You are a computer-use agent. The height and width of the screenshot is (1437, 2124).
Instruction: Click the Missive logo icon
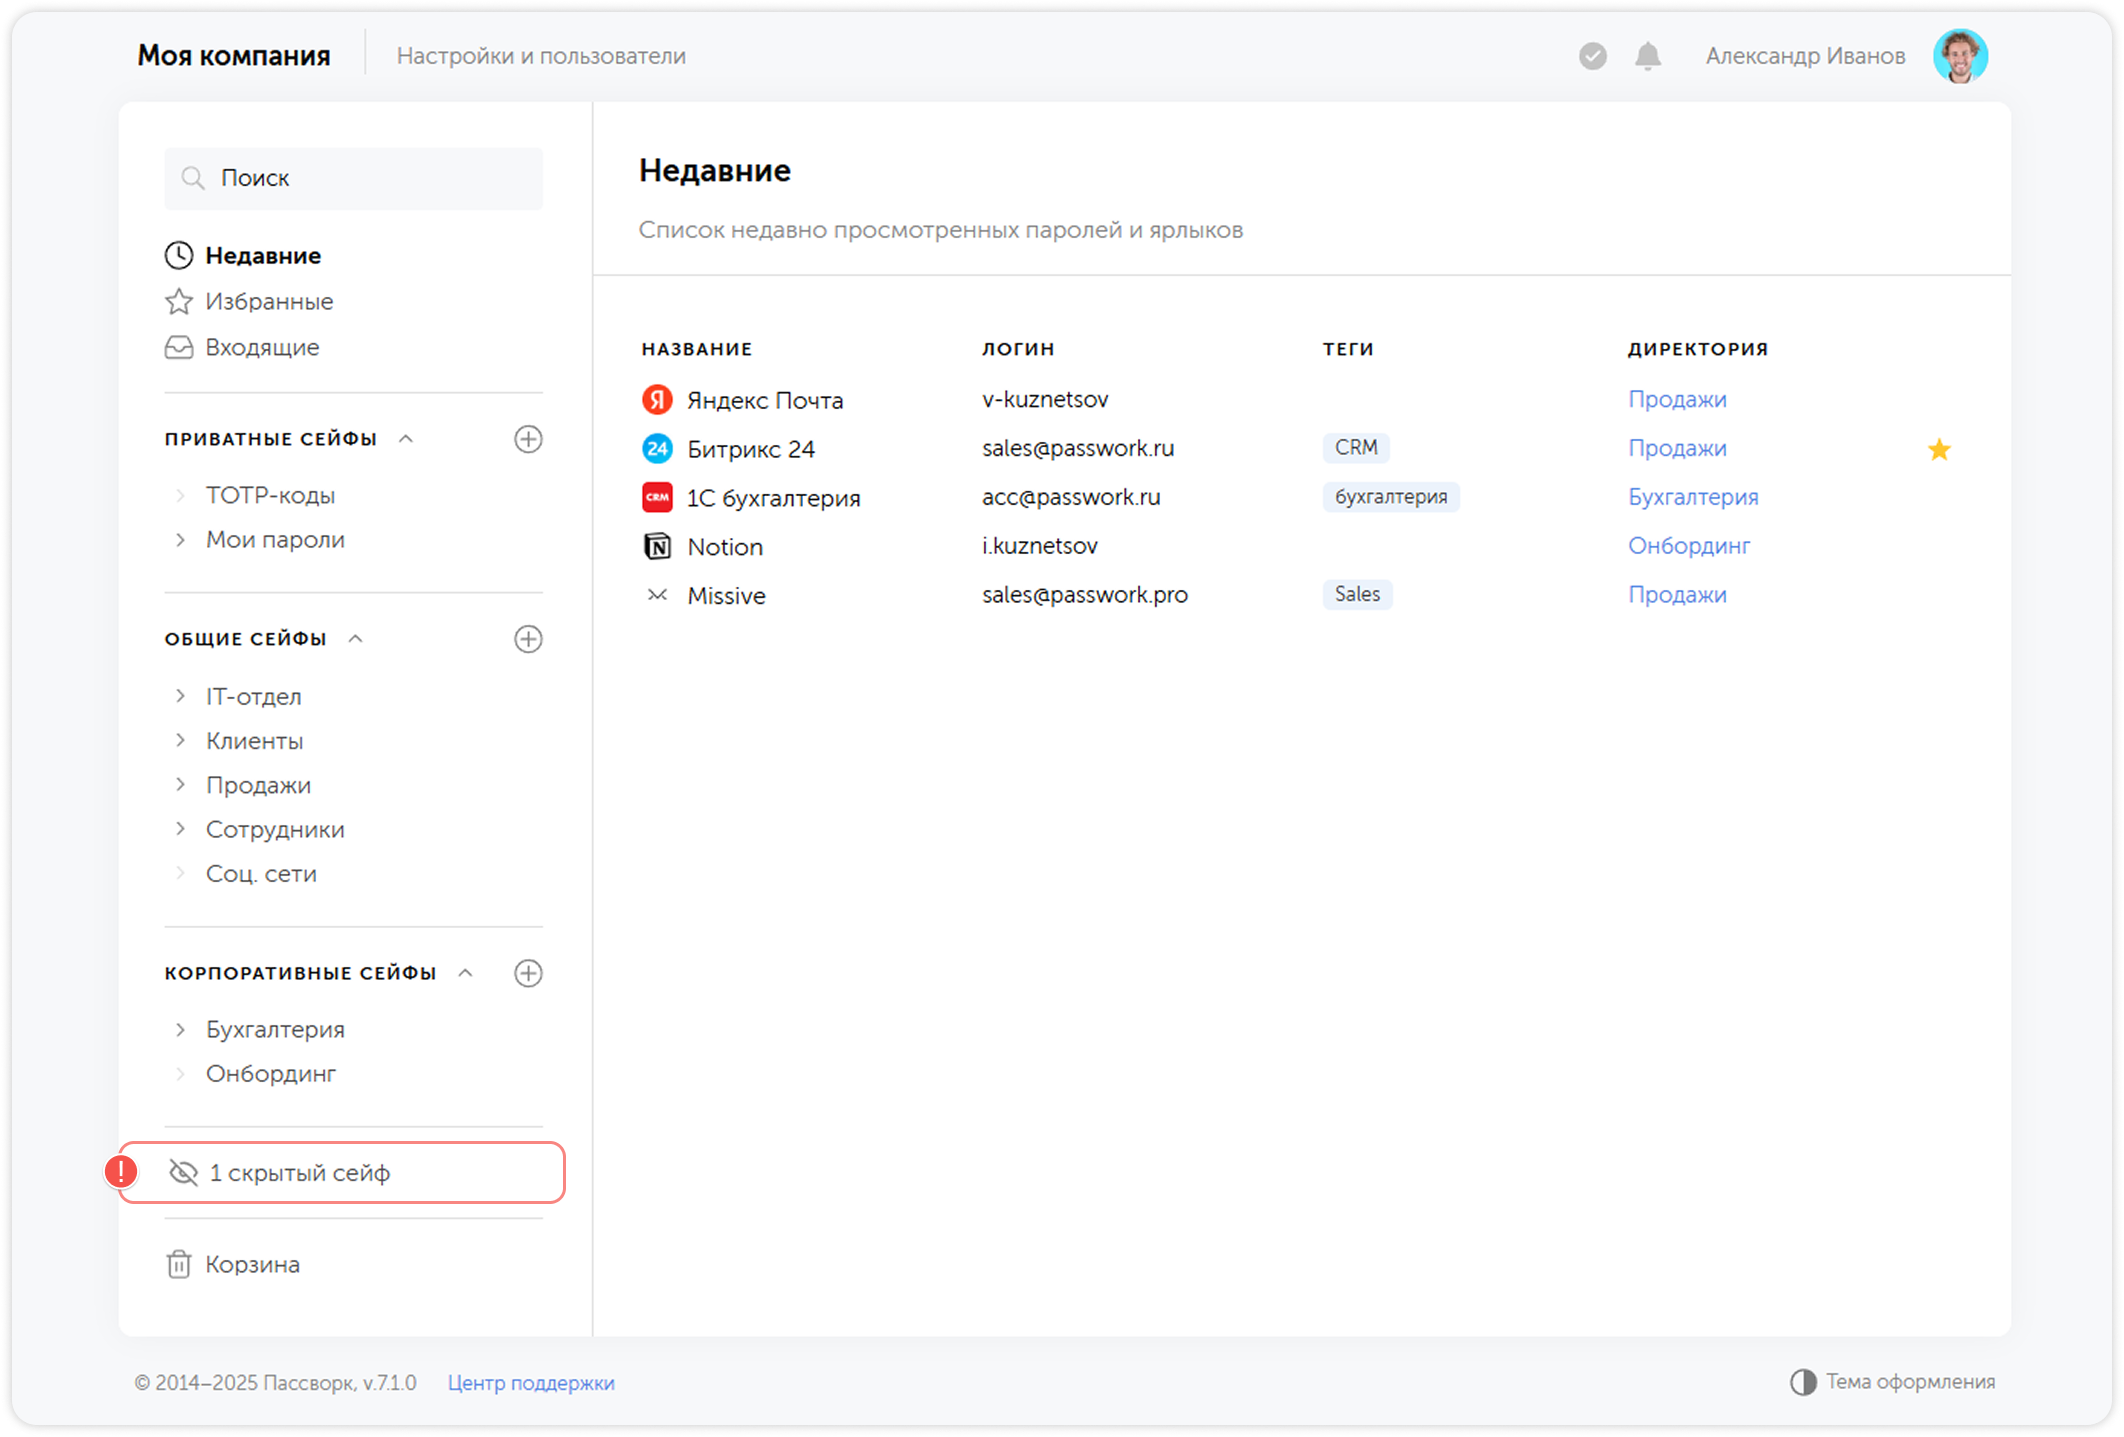point(657,595)
